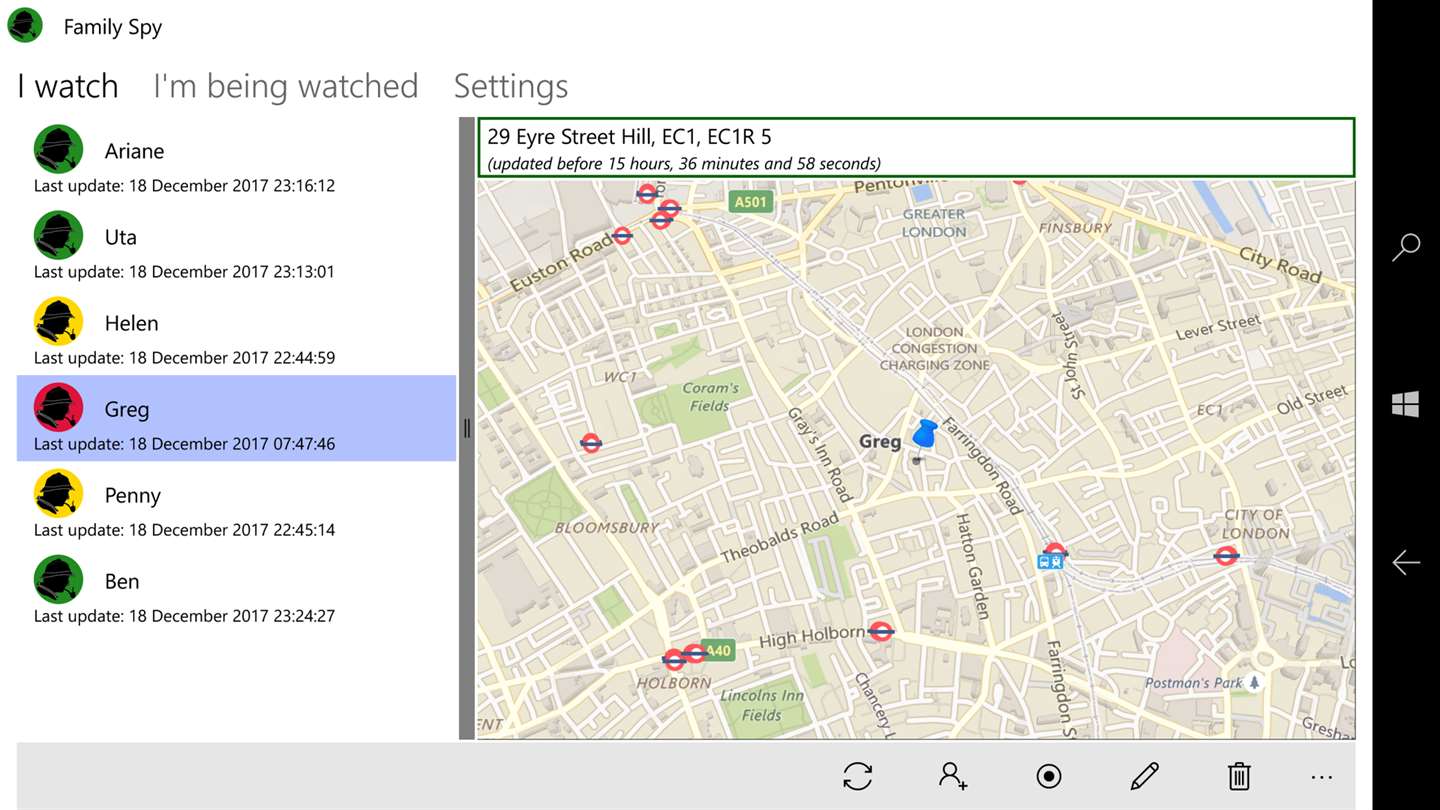1440x810 pixels.
Task: Click Coram's Fields label on map
Action: [710, 397]
